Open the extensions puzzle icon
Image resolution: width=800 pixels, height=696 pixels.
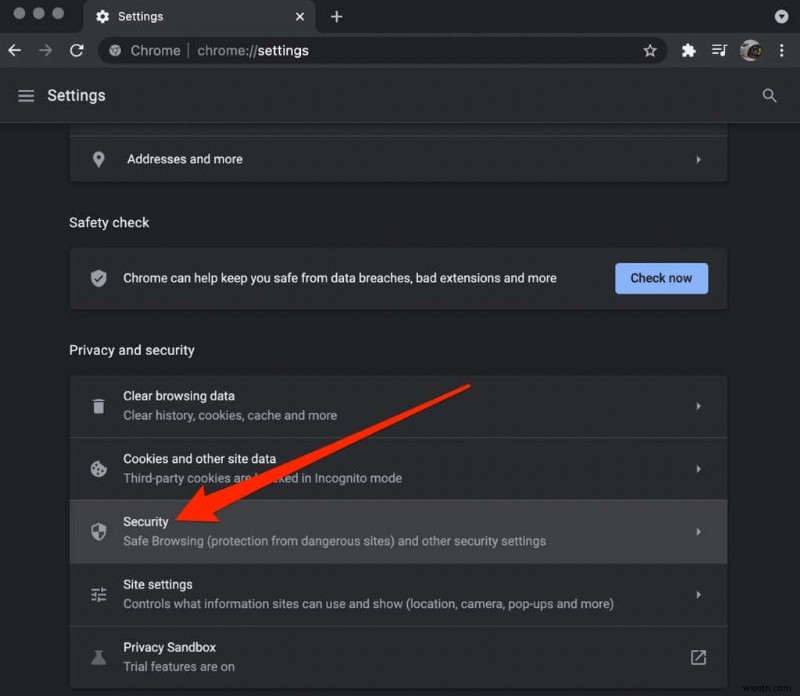tap(689, 50)
